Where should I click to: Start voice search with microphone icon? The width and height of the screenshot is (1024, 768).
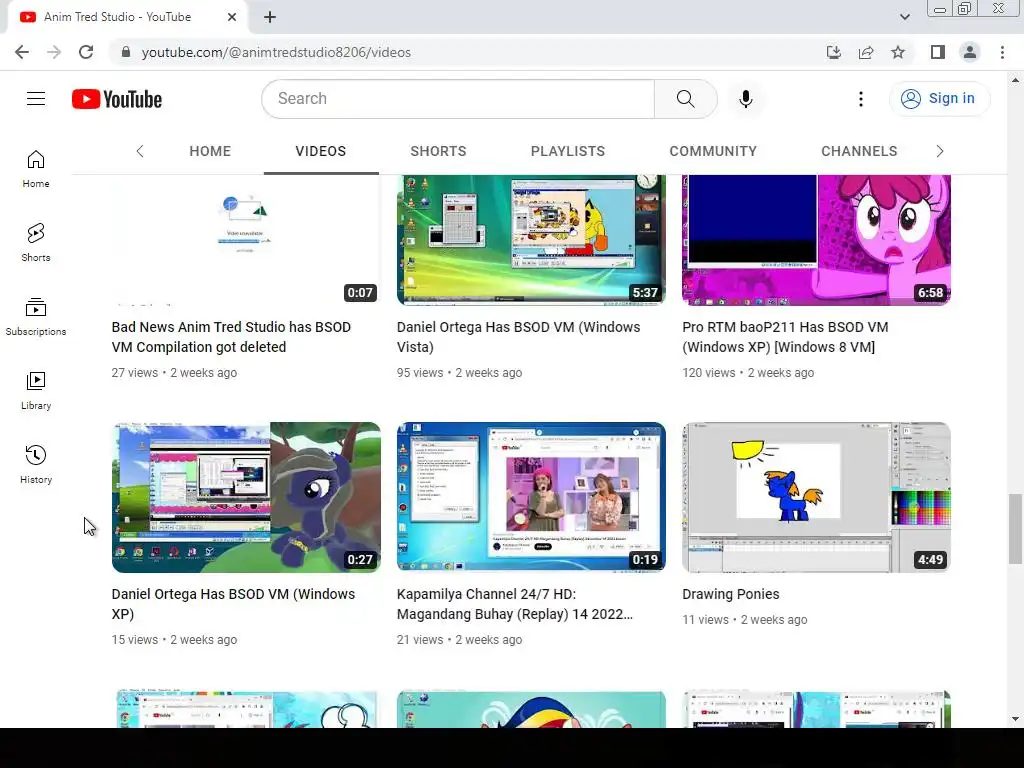[x=746, y=99]
